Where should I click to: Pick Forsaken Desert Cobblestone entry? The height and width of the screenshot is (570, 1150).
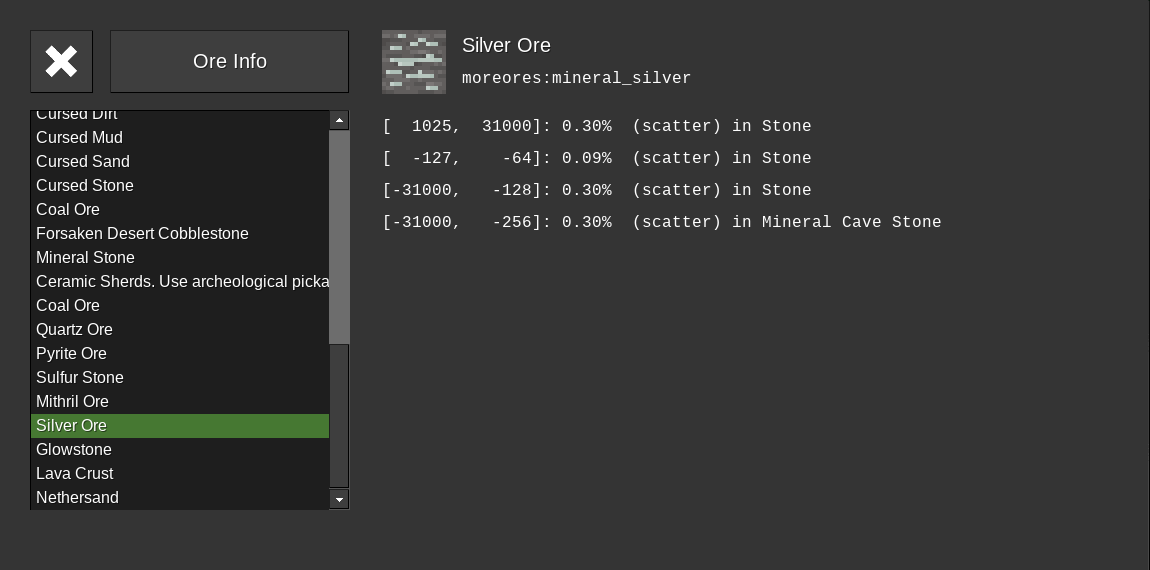tap(142, 233)
